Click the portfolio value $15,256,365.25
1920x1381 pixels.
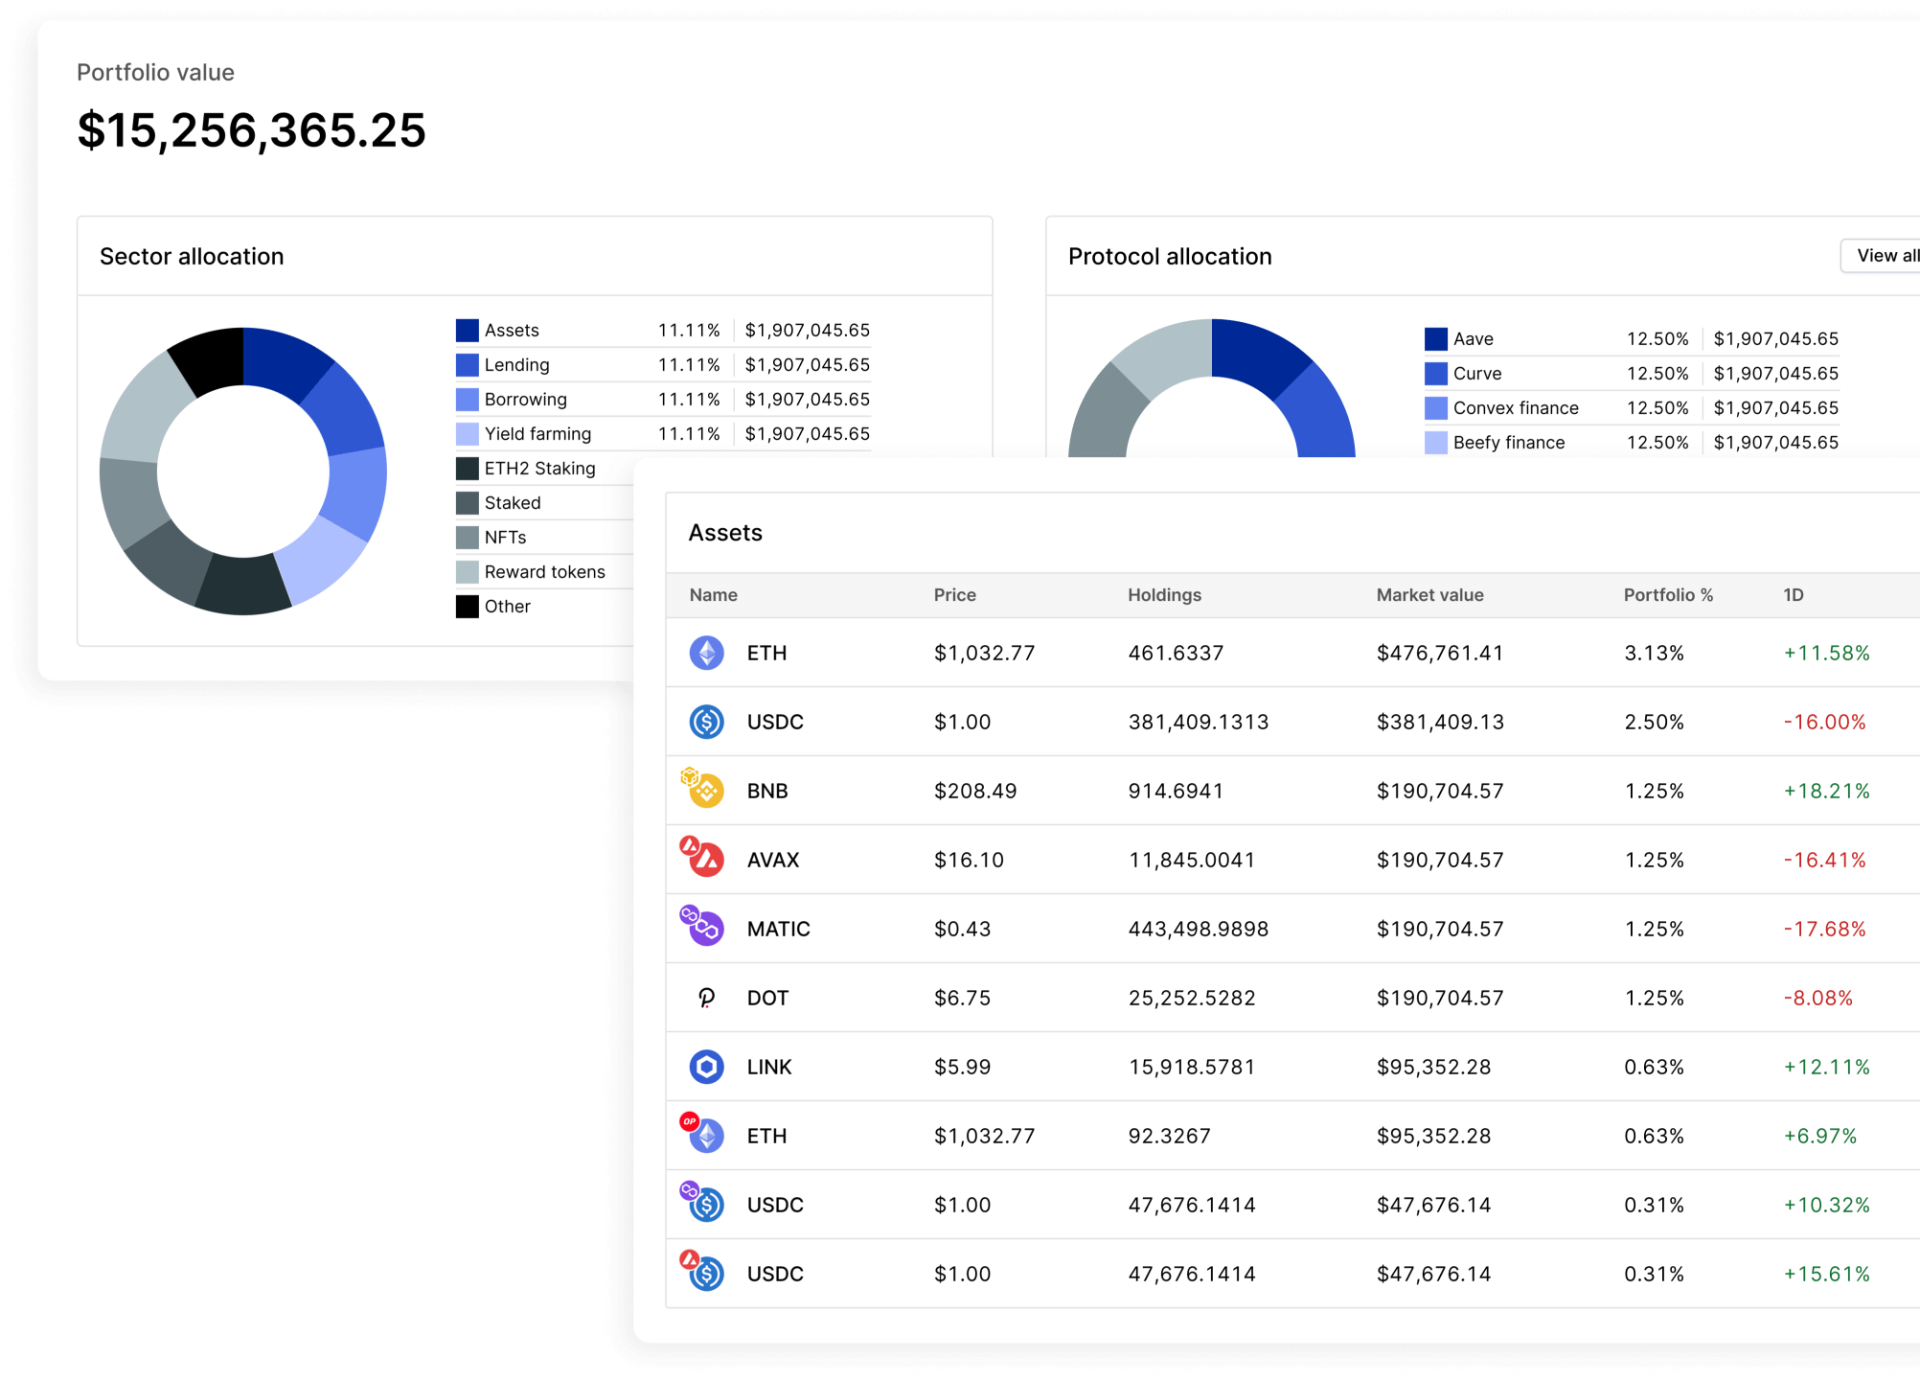[251, 131]
